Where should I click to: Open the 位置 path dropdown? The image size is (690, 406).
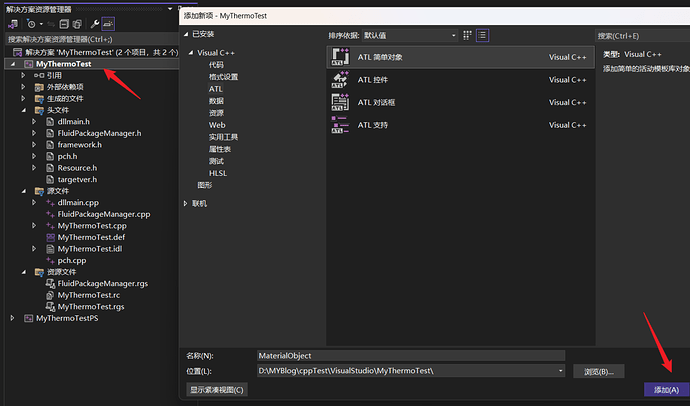[x=561, y=371]
